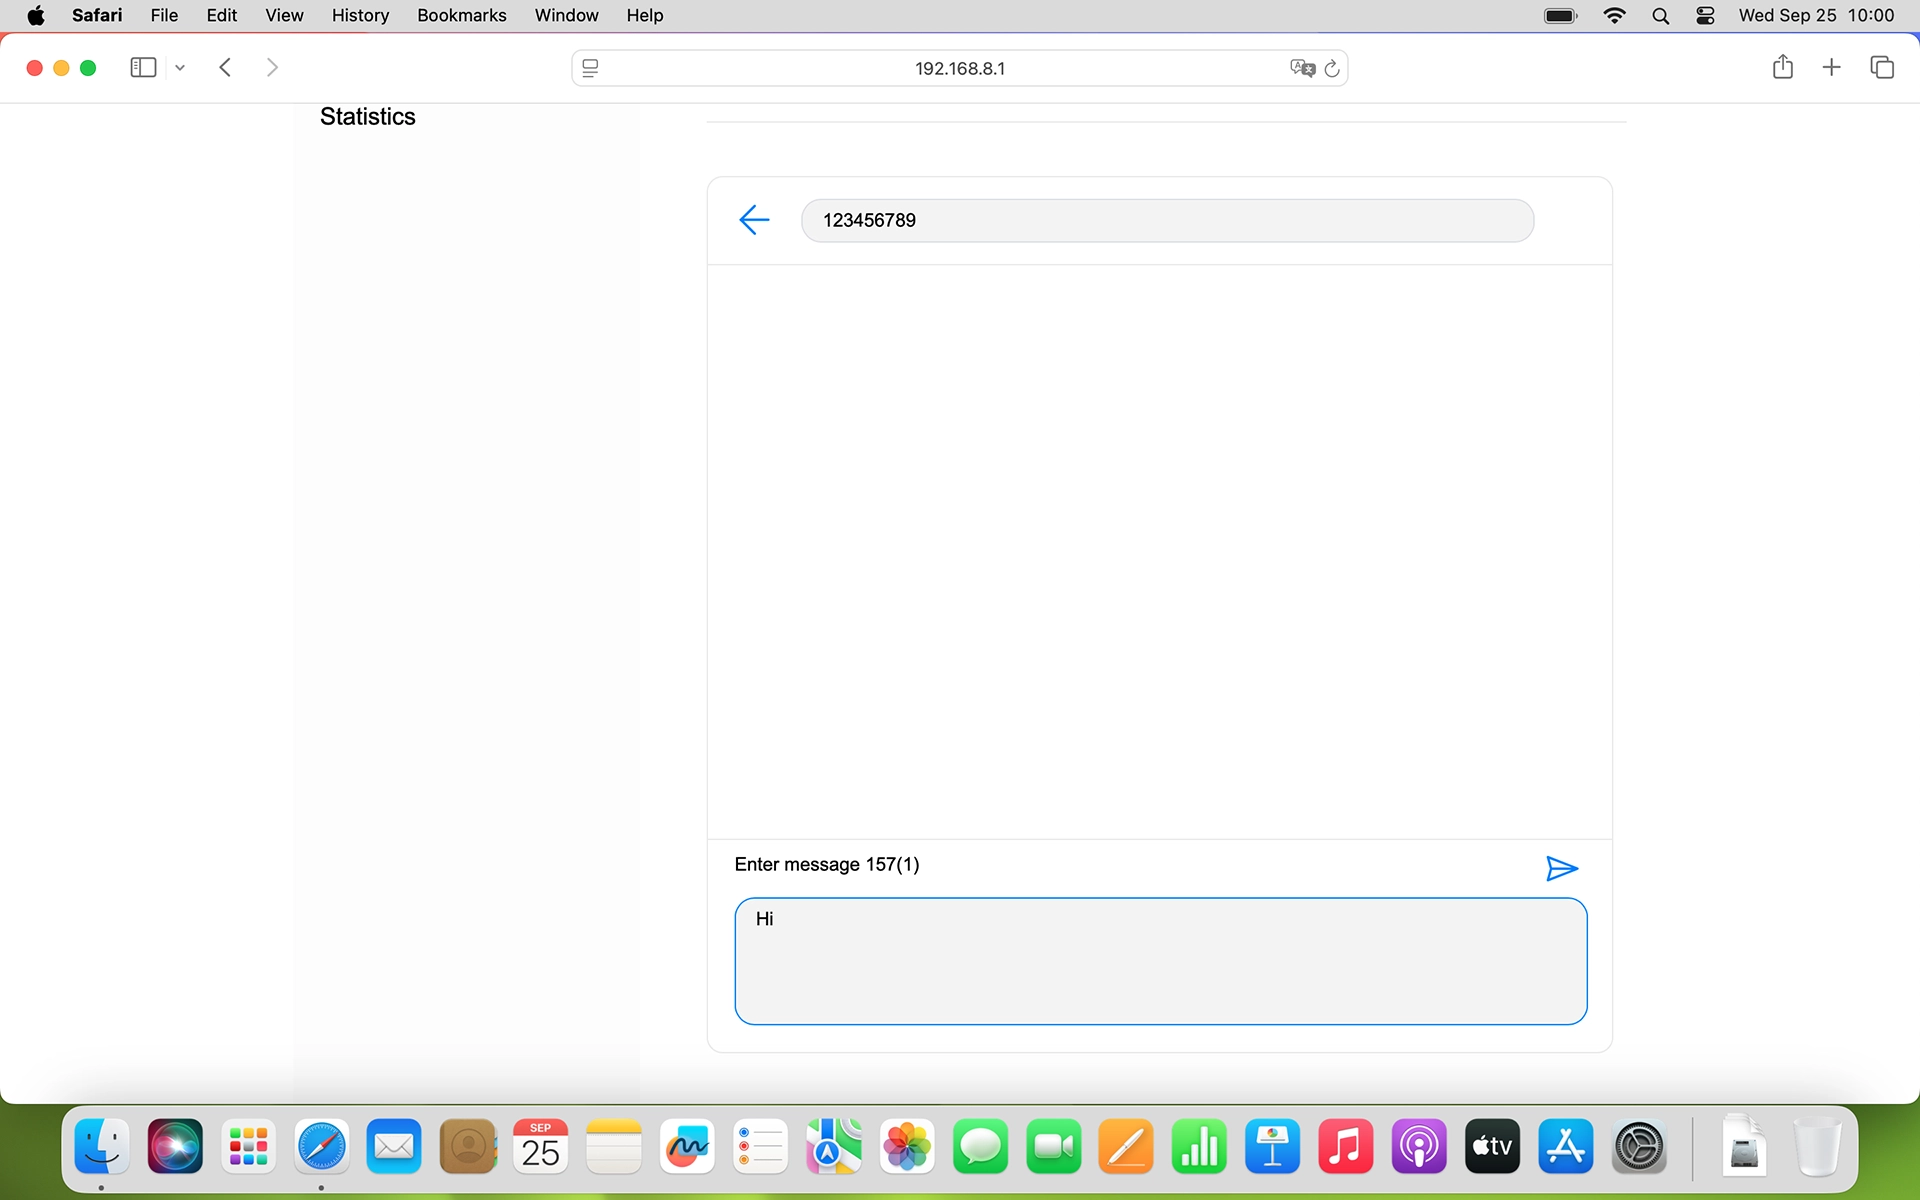Open Messages from the Dock
The image size is (1920, 1200).
[x=979, y=1146]
